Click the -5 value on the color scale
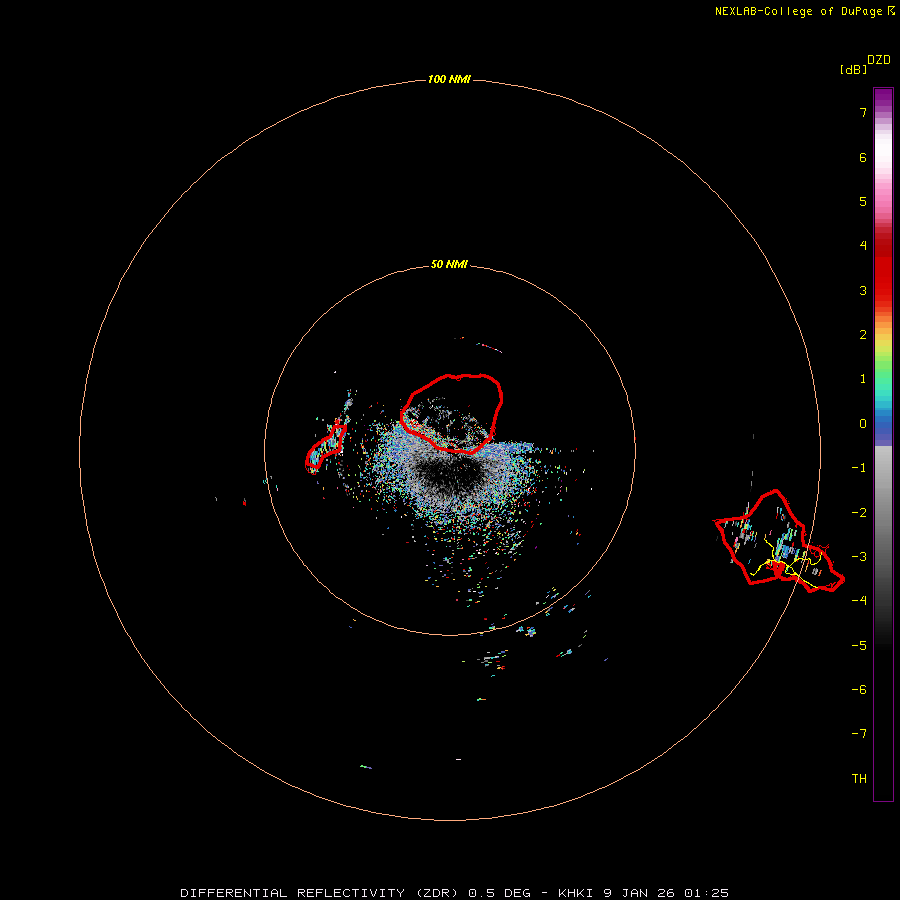 point(859,646)
